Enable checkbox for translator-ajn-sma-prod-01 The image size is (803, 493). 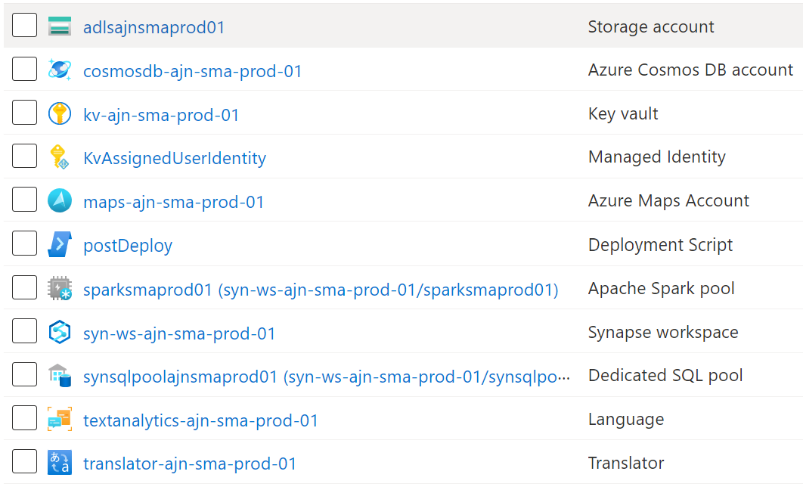[24, 462]
